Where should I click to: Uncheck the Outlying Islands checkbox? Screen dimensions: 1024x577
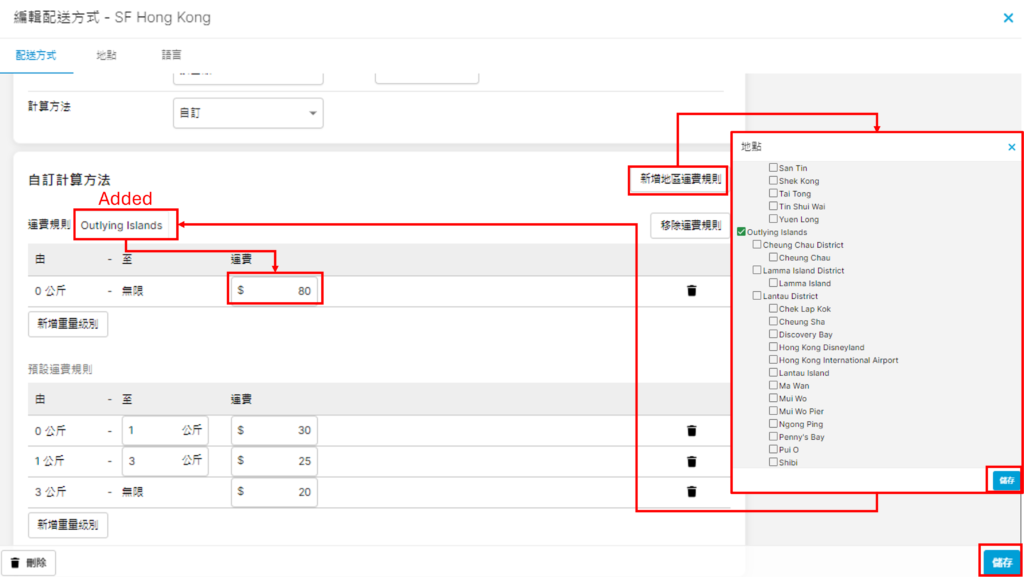click(x=741, y=232)
